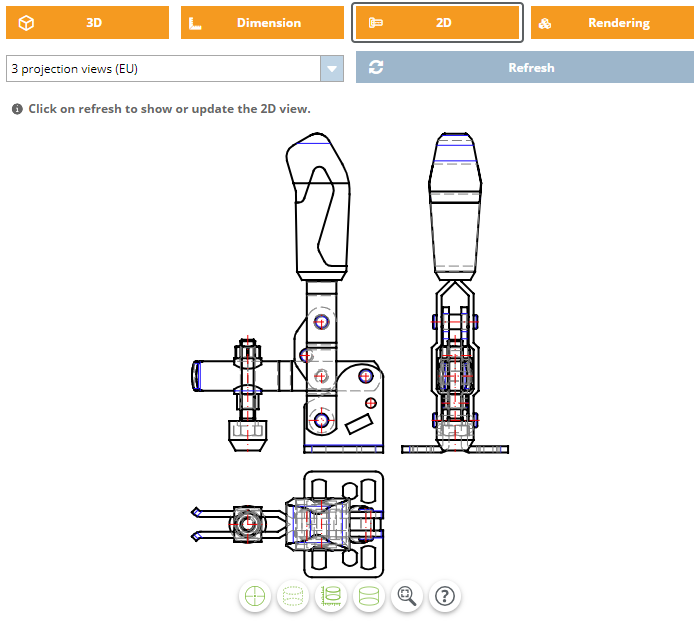Screen dimensions: 700x643
Task: Click the cube icon on the 3D tab
Action: pos(26,23)
